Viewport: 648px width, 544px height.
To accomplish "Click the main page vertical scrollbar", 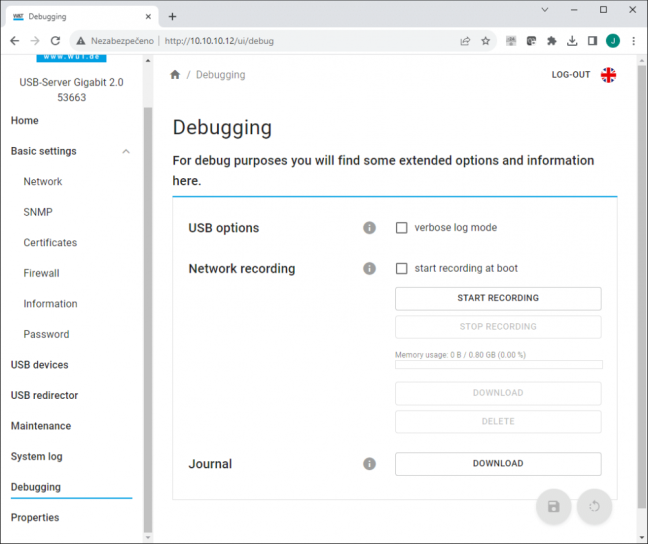I will 641,285.
